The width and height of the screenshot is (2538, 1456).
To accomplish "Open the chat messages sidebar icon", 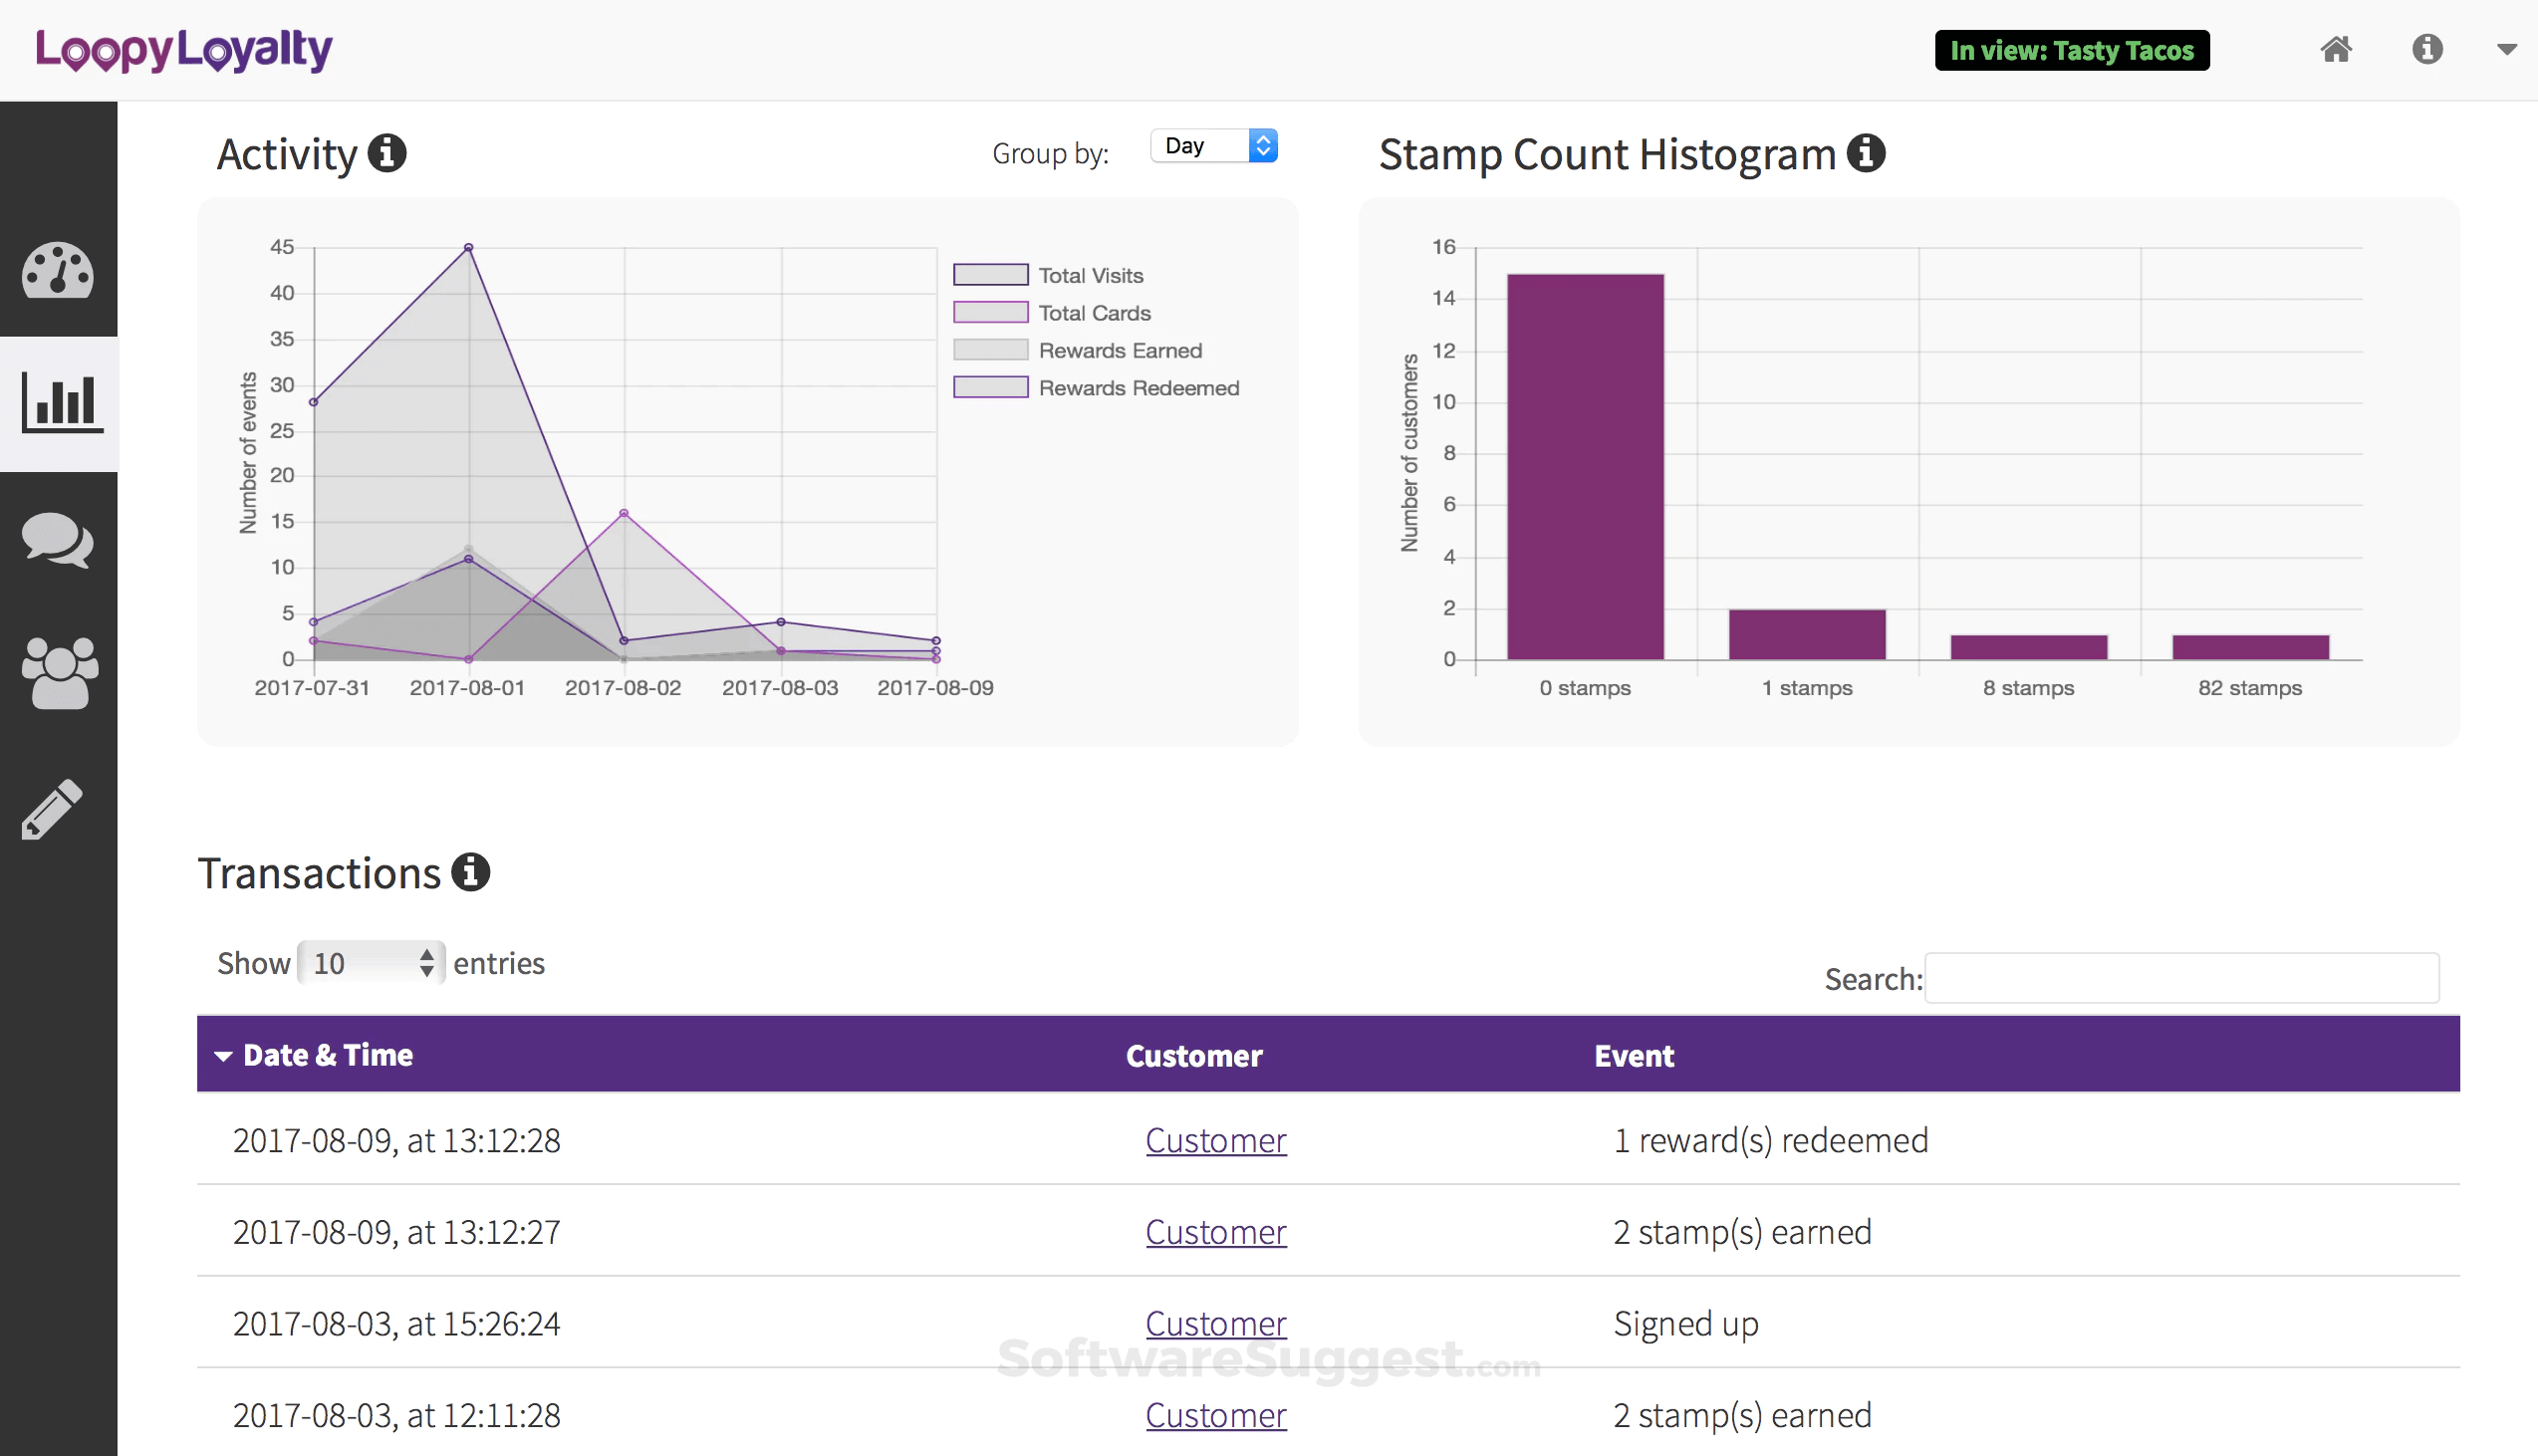I will point(58,540).
